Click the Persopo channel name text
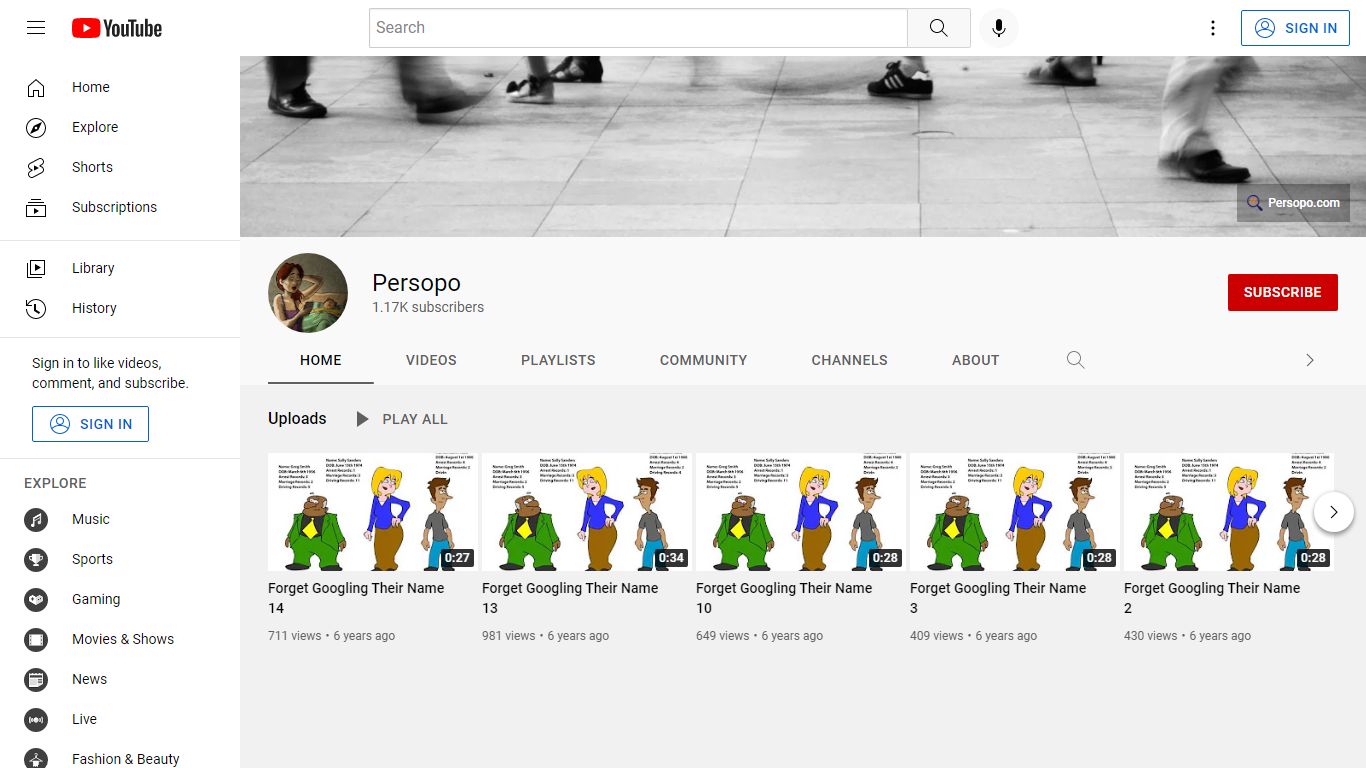 tap(416, 283)
